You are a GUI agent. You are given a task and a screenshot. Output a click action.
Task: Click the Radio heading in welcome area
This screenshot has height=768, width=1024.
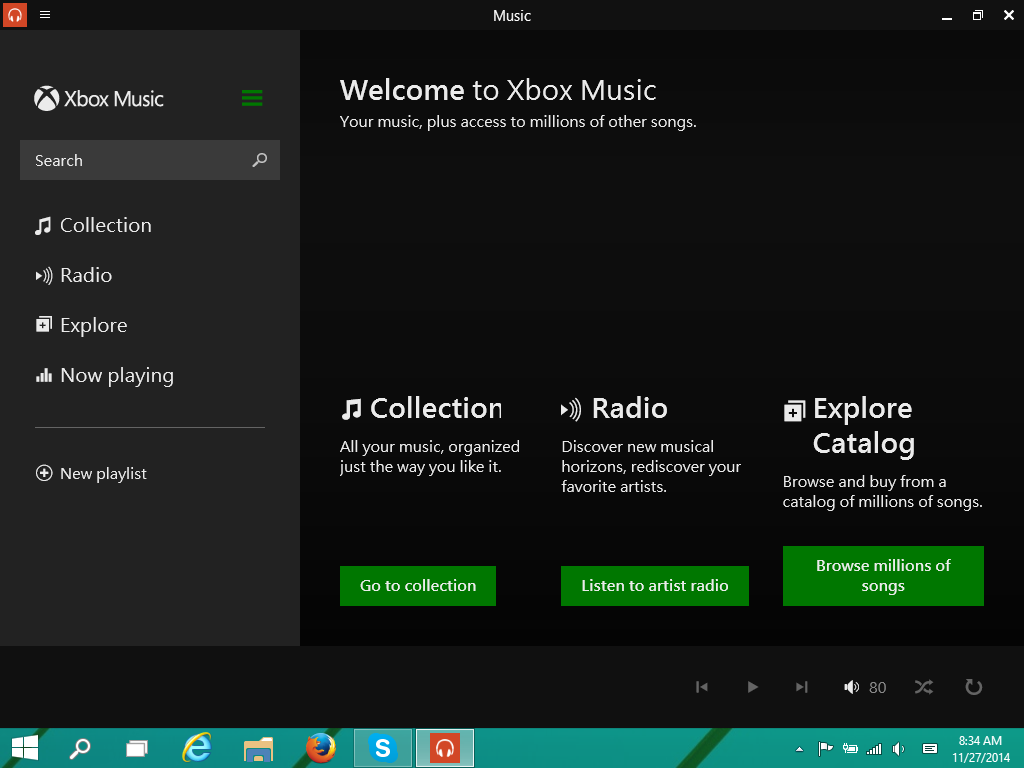[x=630, y=408]
